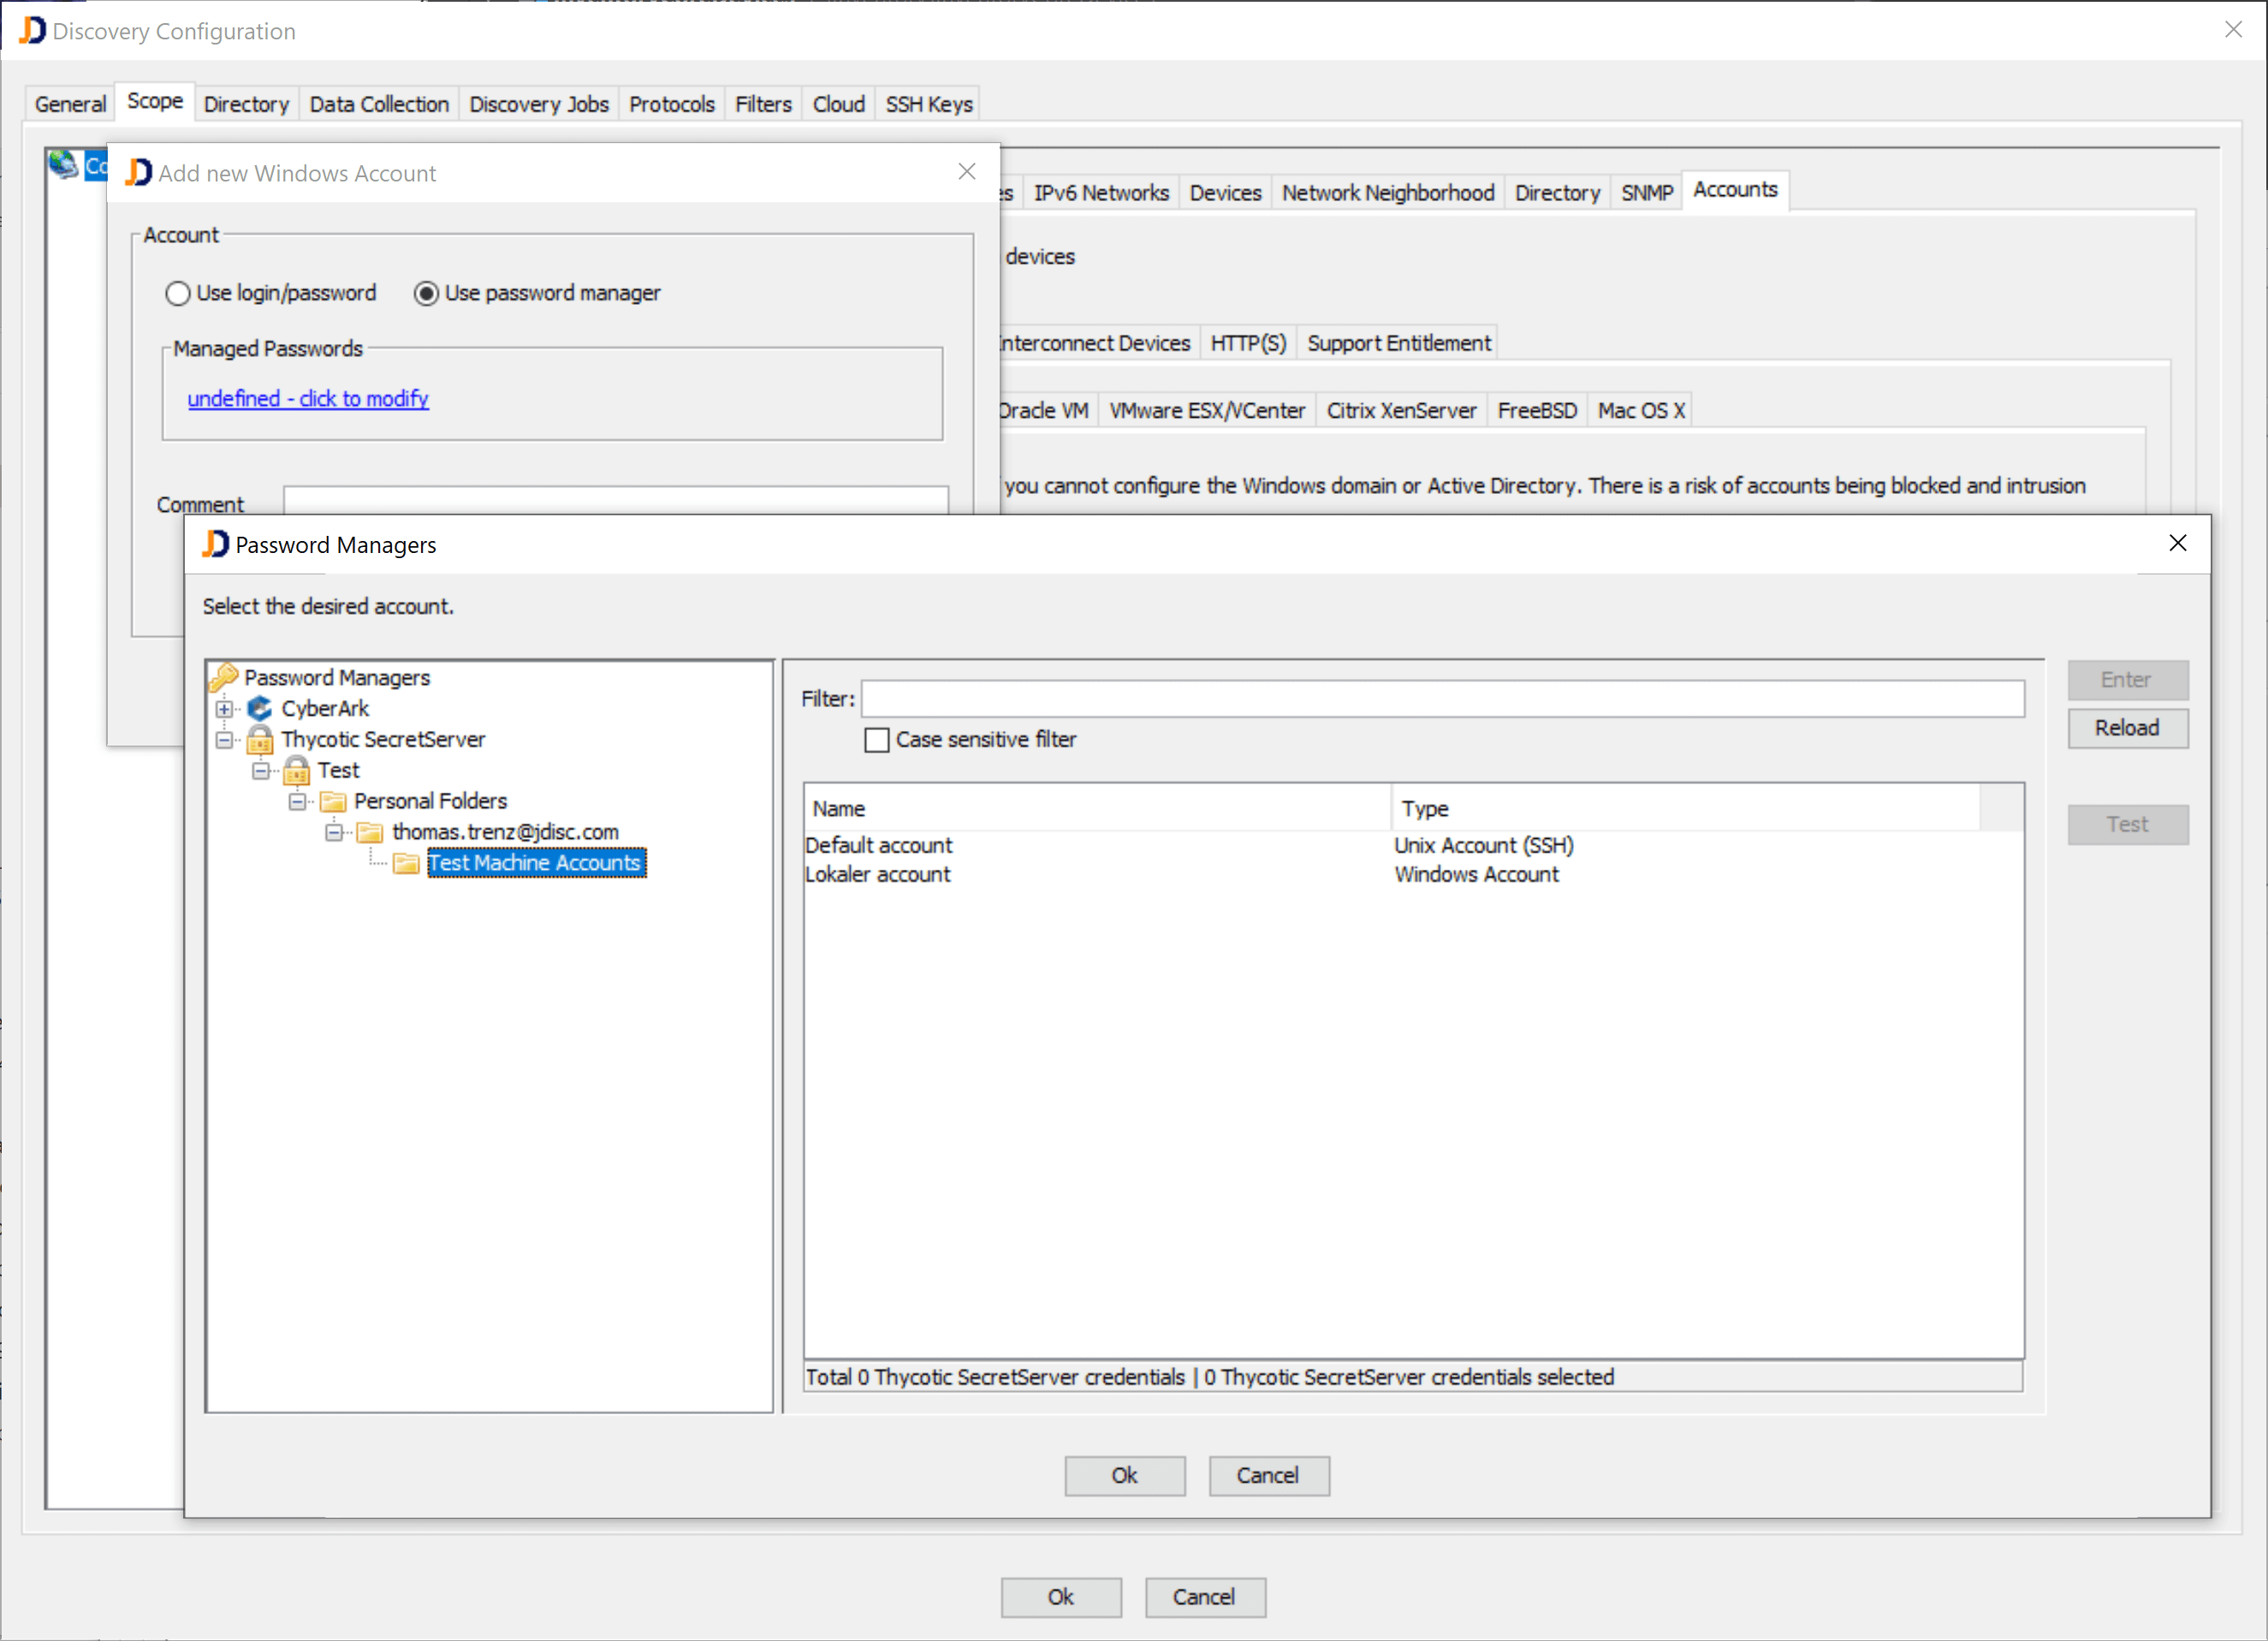The height and width of the screenshot is (1641, 2268).
Task: Collapse the Thycotic SecretServer node
Action: (224, 740)
